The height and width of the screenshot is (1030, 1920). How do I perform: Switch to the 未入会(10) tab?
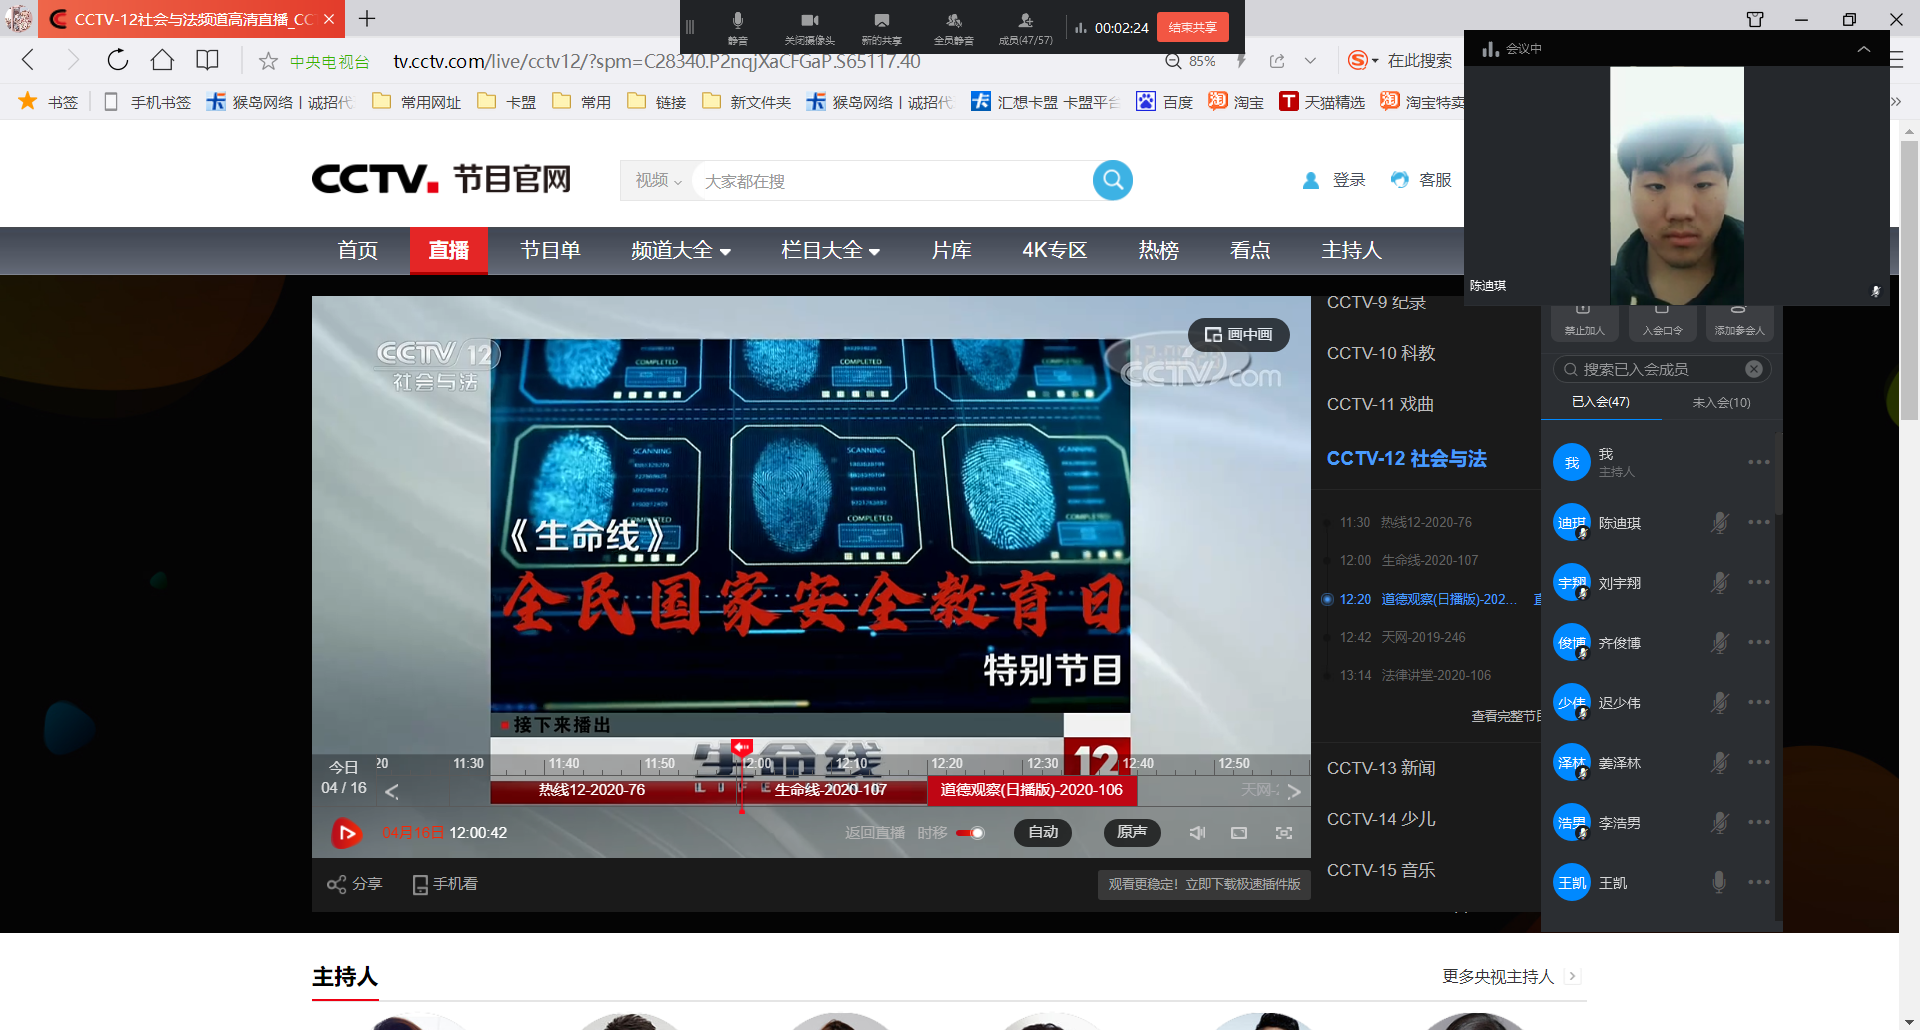(x=1721, y=403)
